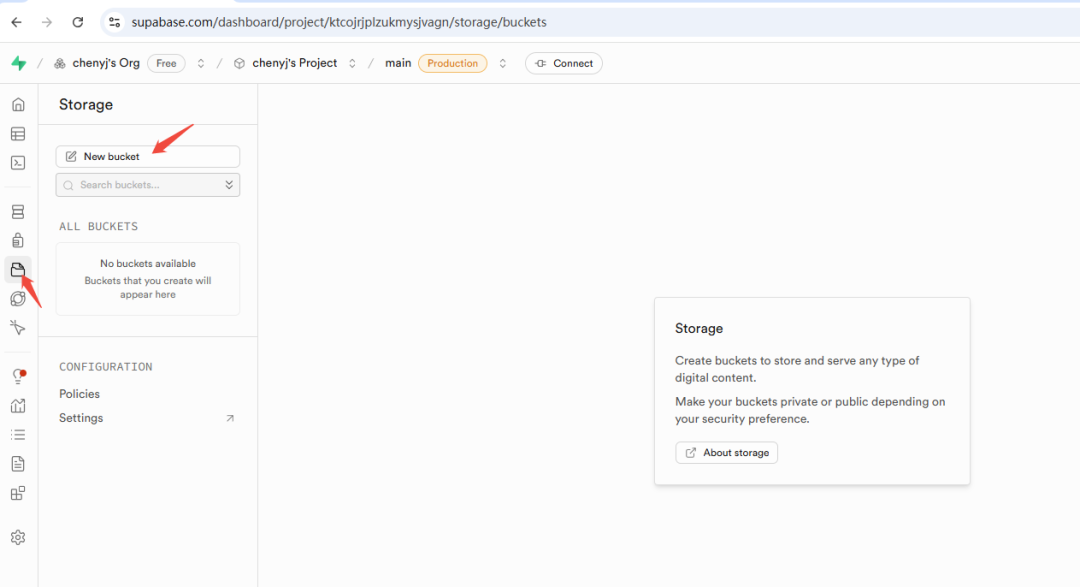Screen dimensions: 1080x587
Task: Open the Database icon in sidebar
Action: [x=19, y=212]
